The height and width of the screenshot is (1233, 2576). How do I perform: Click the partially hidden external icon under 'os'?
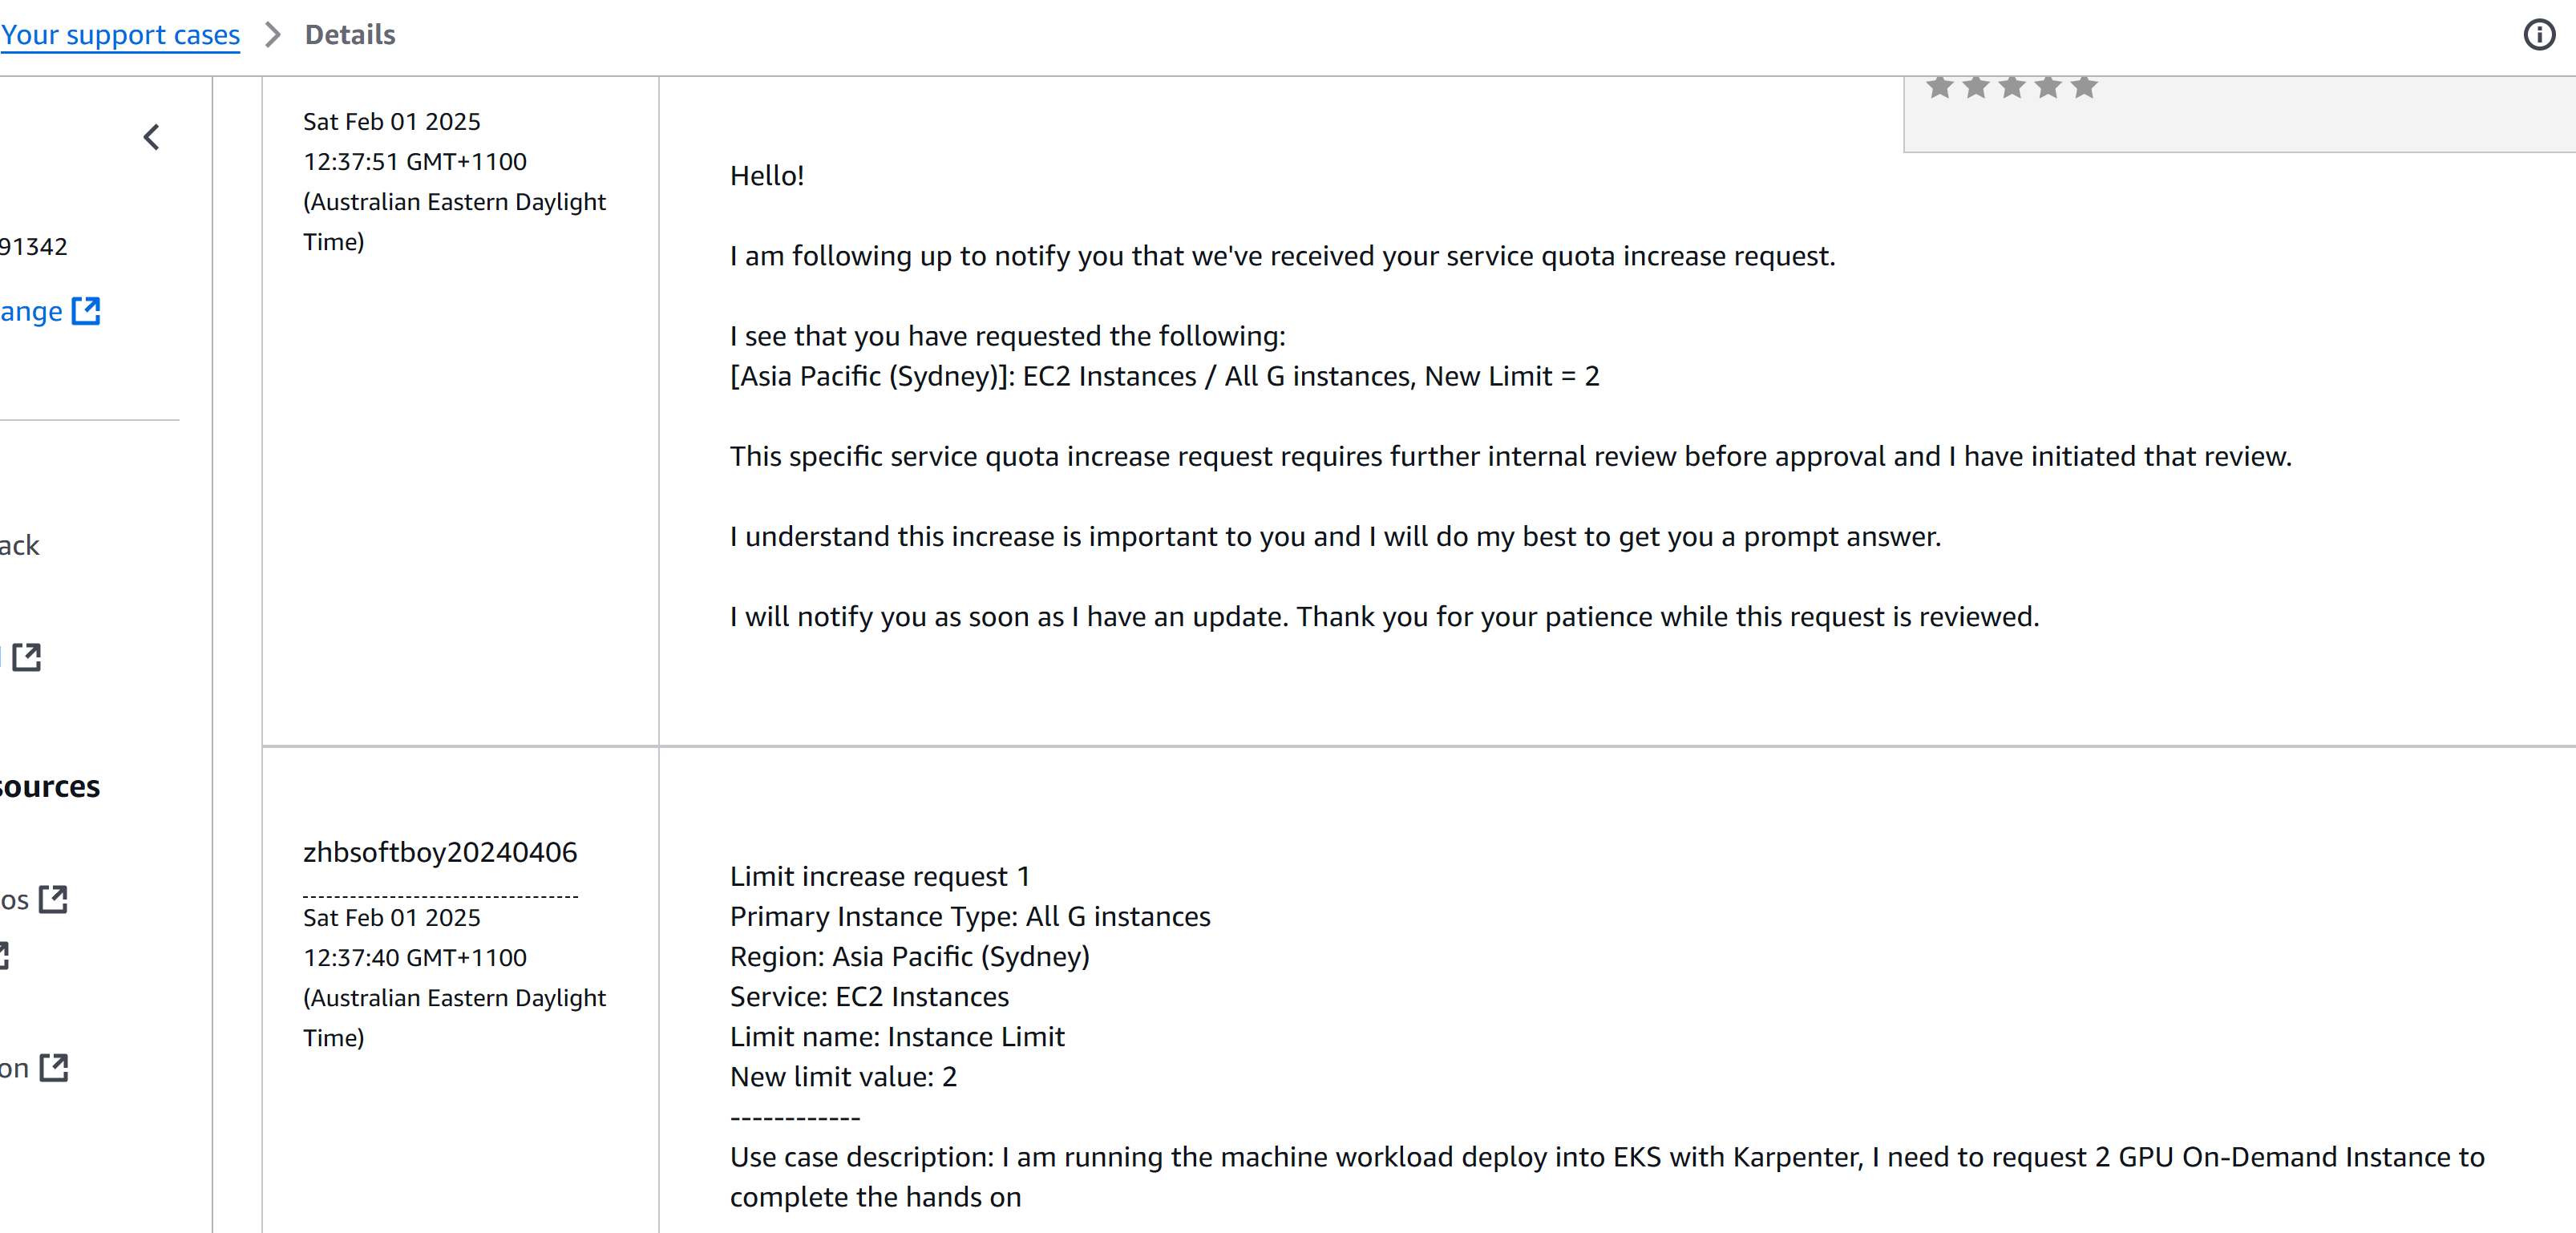pyautogui.click(x=4, y=955)
